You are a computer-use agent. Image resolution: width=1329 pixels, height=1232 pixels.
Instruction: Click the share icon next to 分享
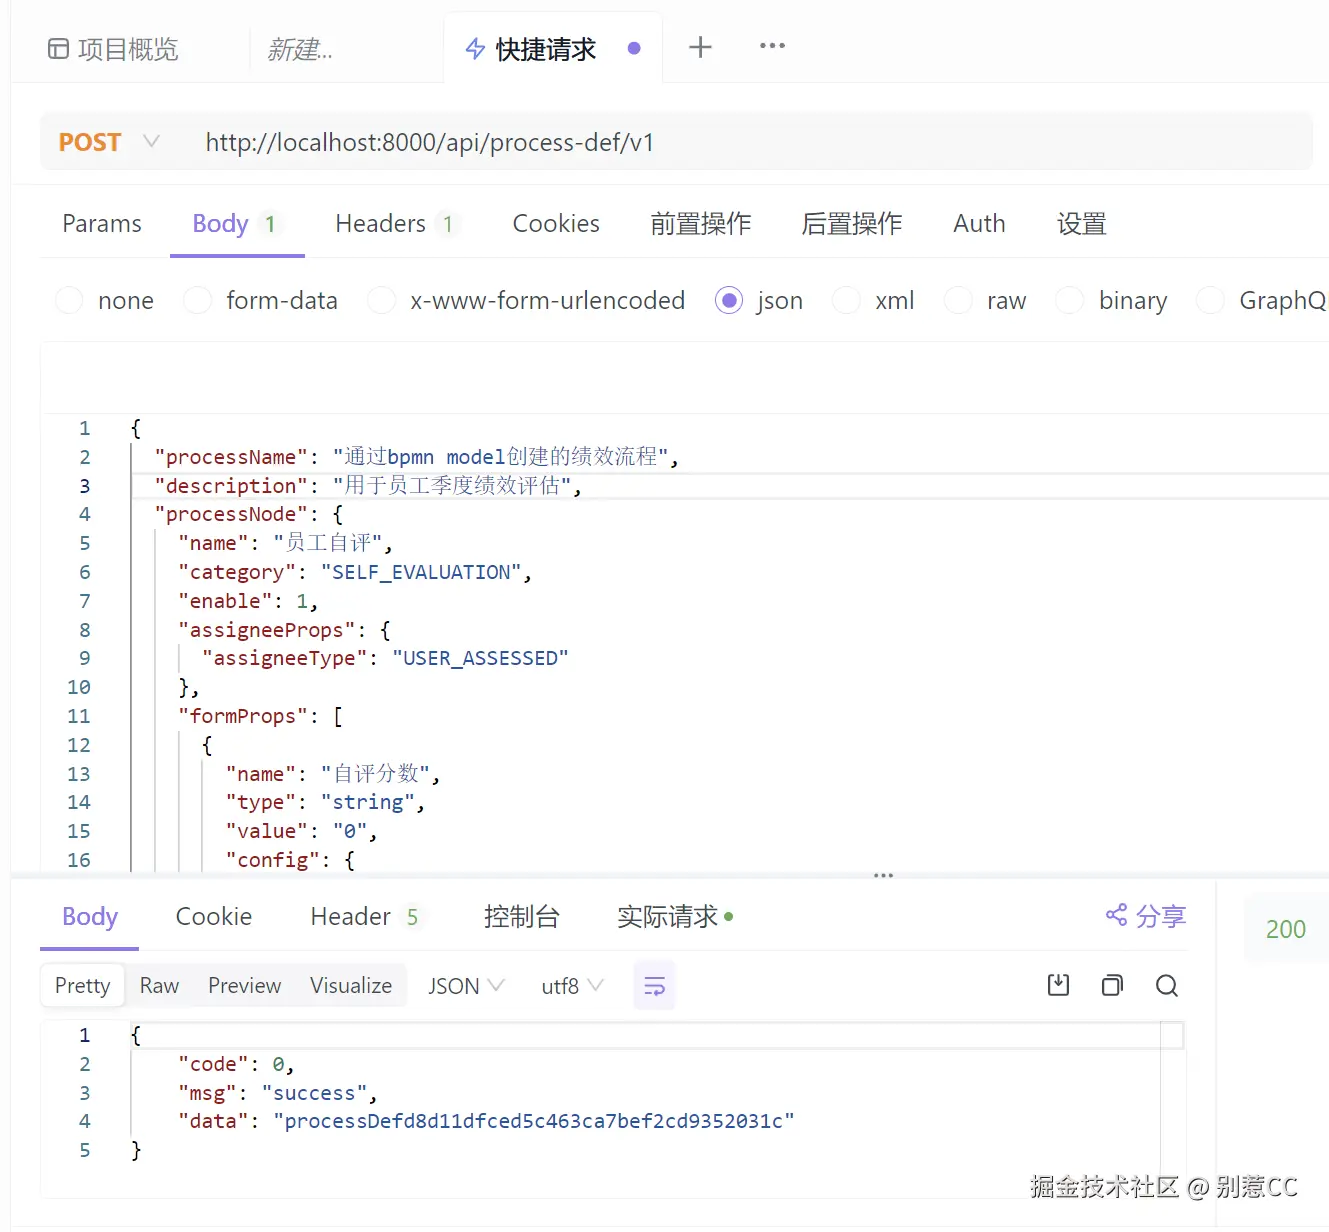pos(1116,915)
